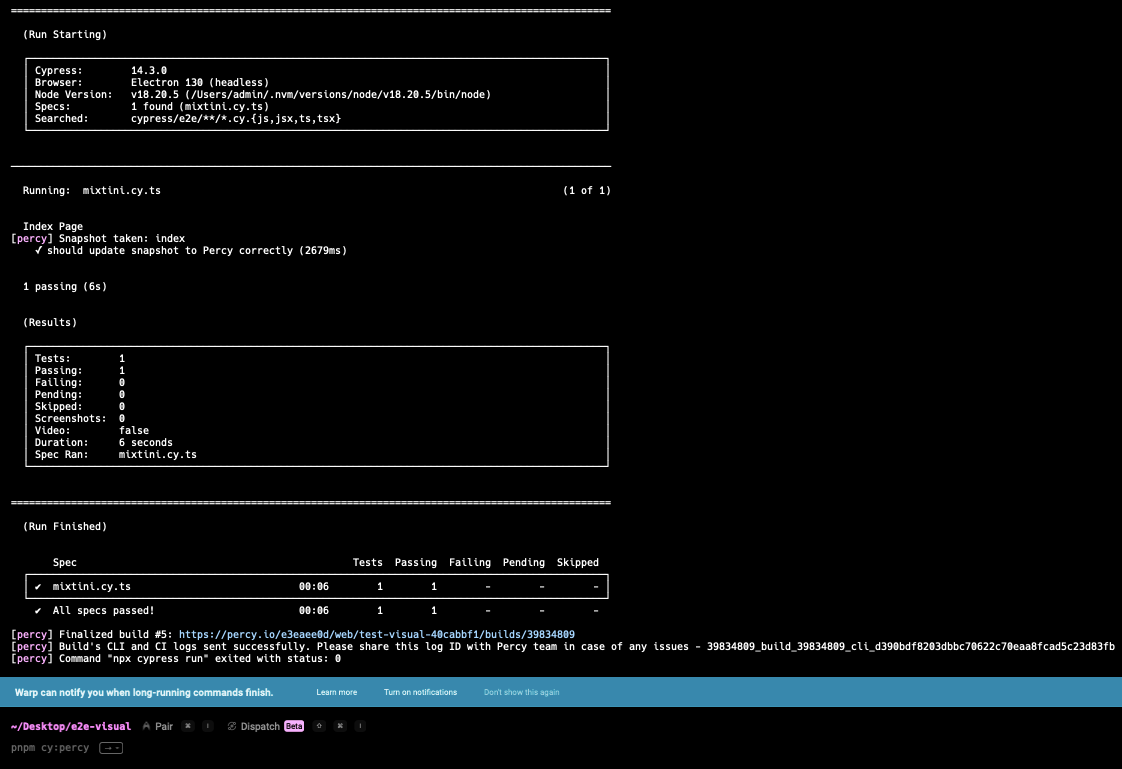Viewport: 1122px width, 769px height.
Task: Click the I key icon after Dispatch
Action: tap(359, 726)
